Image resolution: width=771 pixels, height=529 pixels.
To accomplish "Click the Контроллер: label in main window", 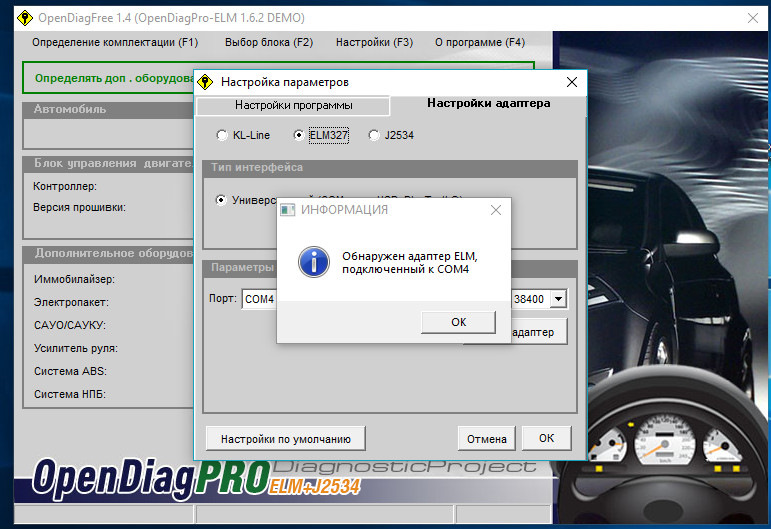I will coord(65,186).
